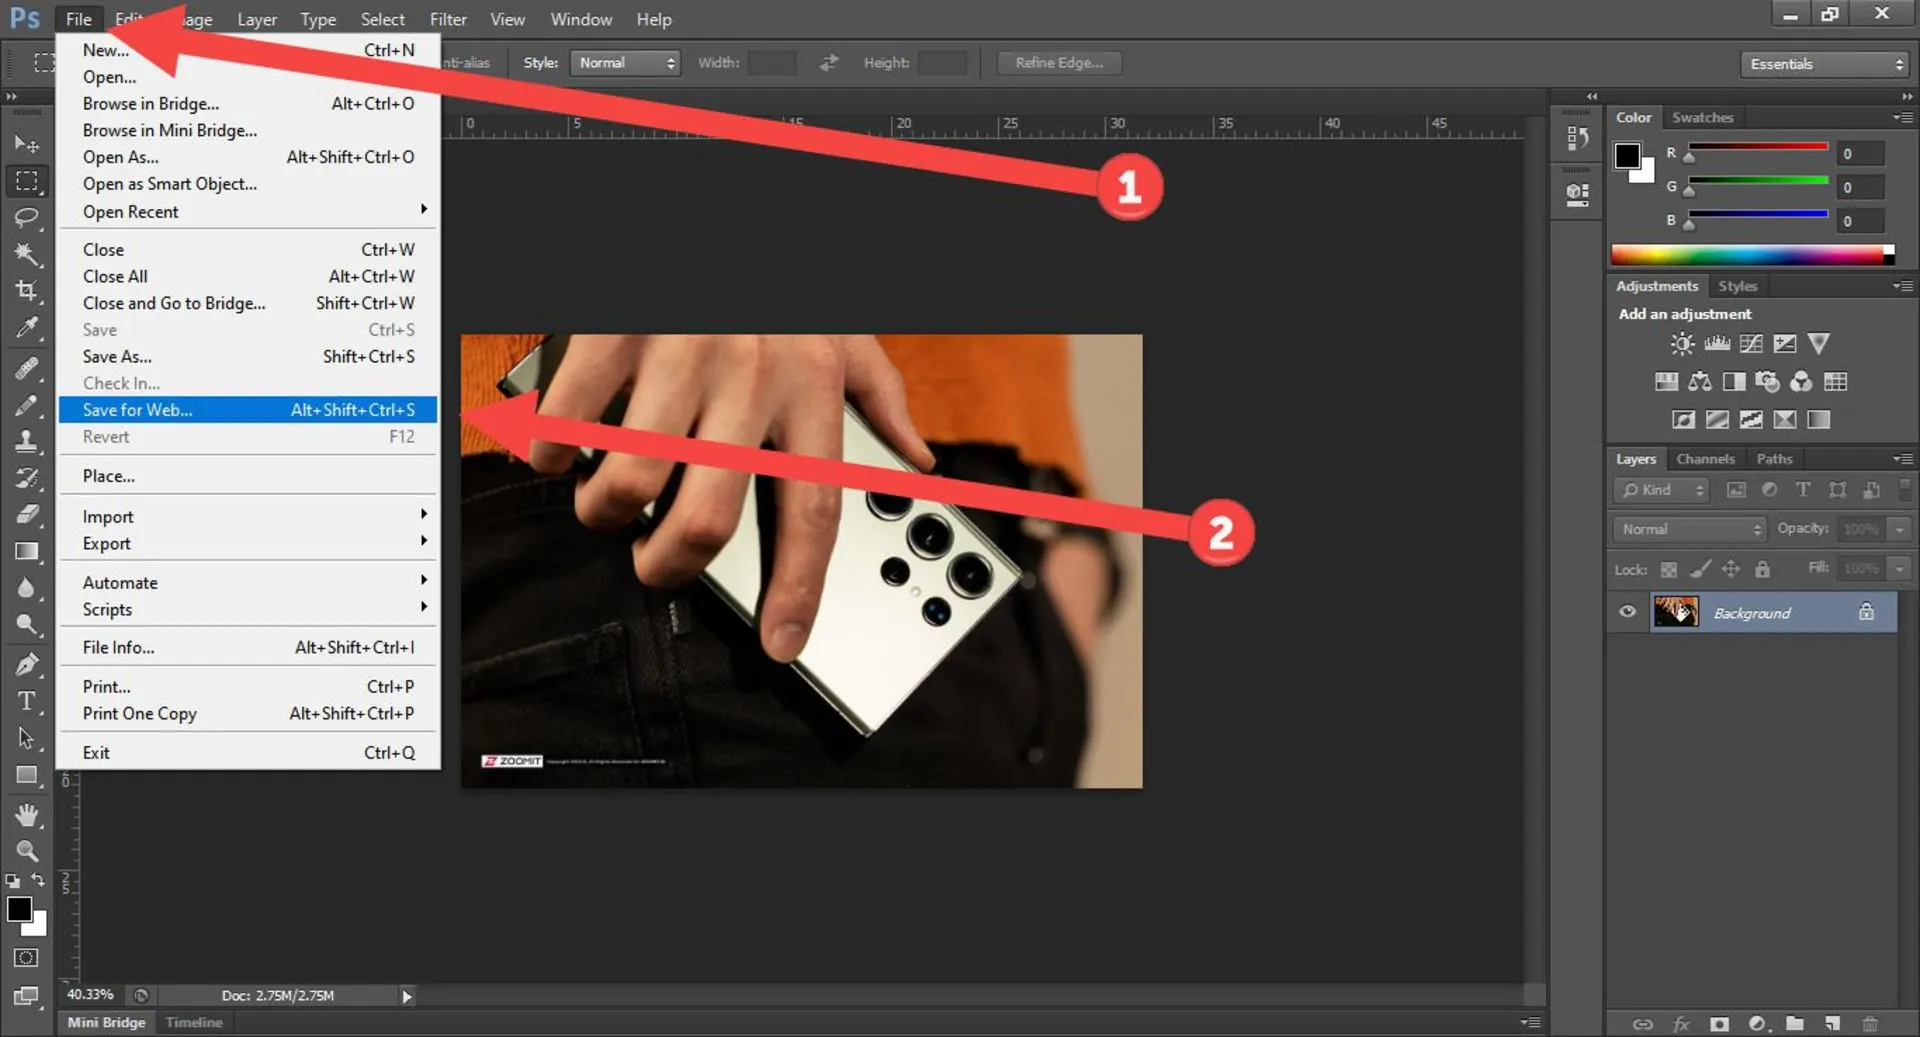Select the Lasso tool
This screenshot has height=1037, width=1920.
(x=27, y=217)
